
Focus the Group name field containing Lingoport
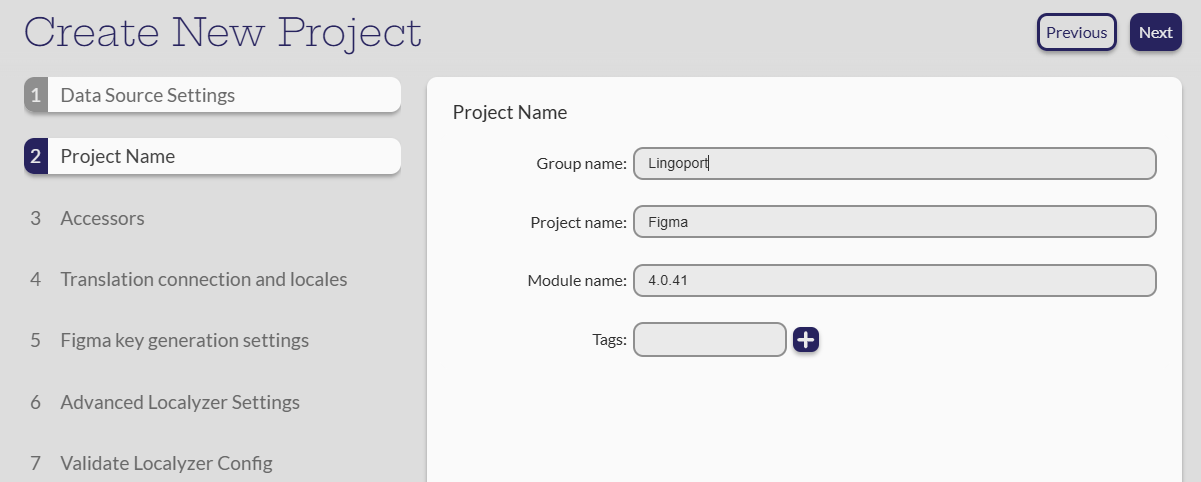coord(894,163)
